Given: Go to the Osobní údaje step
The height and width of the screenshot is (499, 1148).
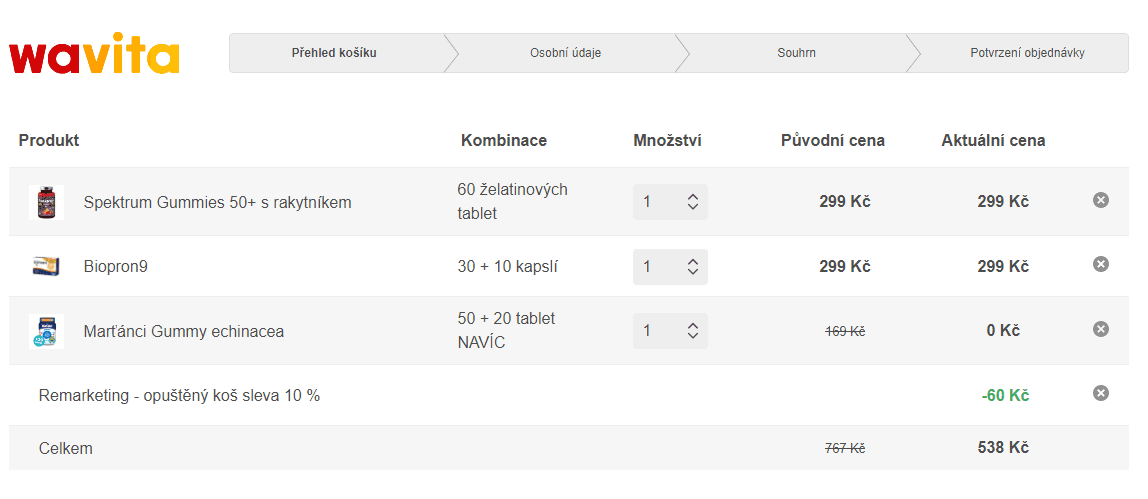Looking at the screenshot, I should tap(565, 53).
